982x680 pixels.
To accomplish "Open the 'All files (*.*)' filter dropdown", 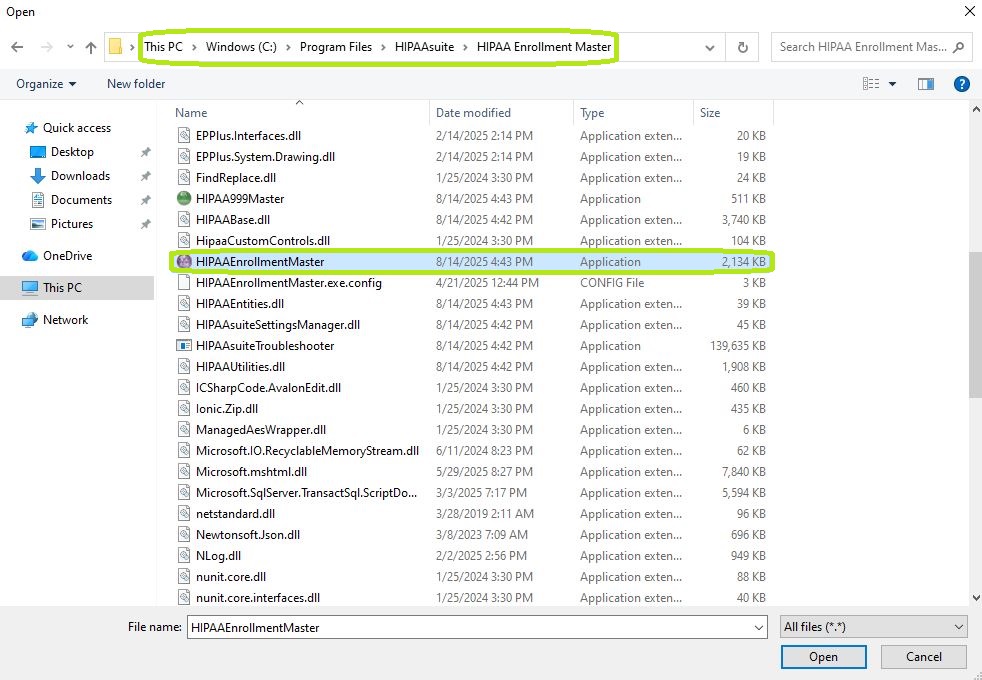I will tap(874, 627).
